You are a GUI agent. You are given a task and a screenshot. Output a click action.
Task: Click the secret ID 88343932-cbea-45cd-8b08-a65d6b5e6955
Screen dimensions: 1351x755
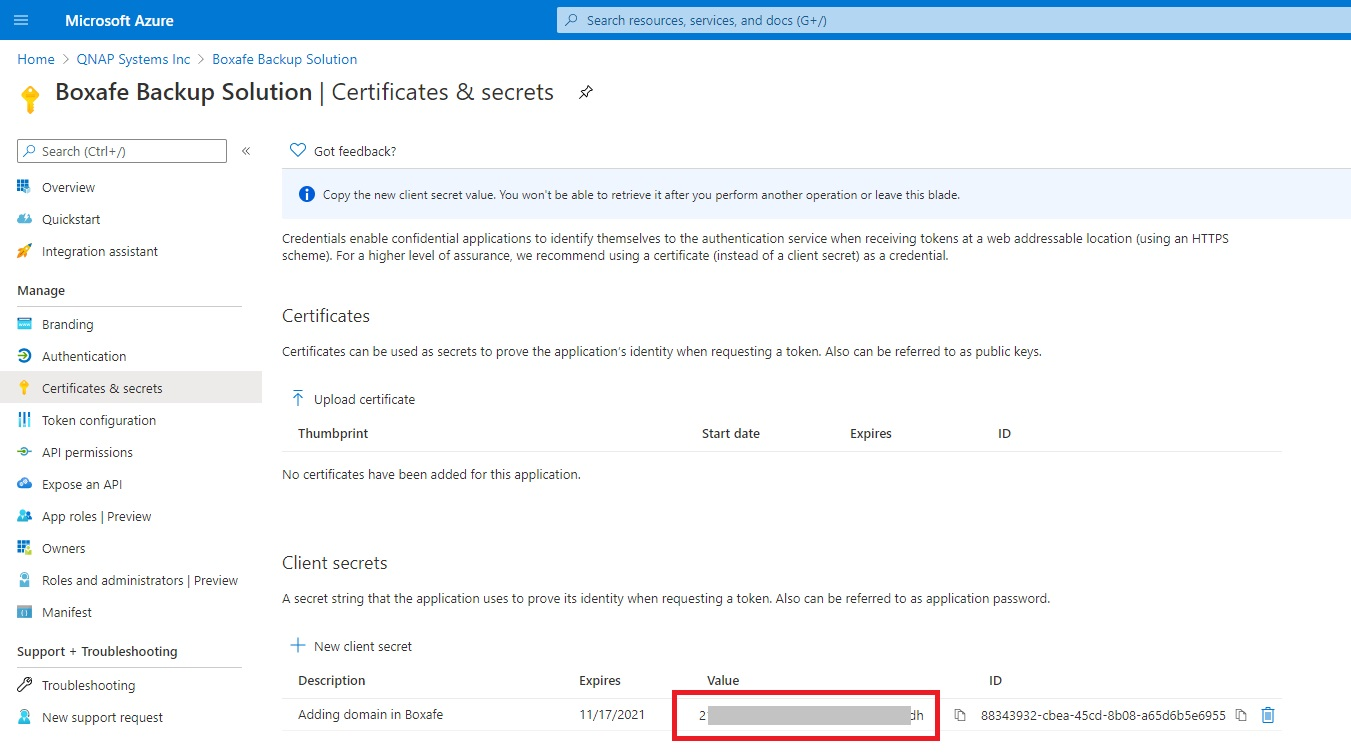[x=1103, y=715]
